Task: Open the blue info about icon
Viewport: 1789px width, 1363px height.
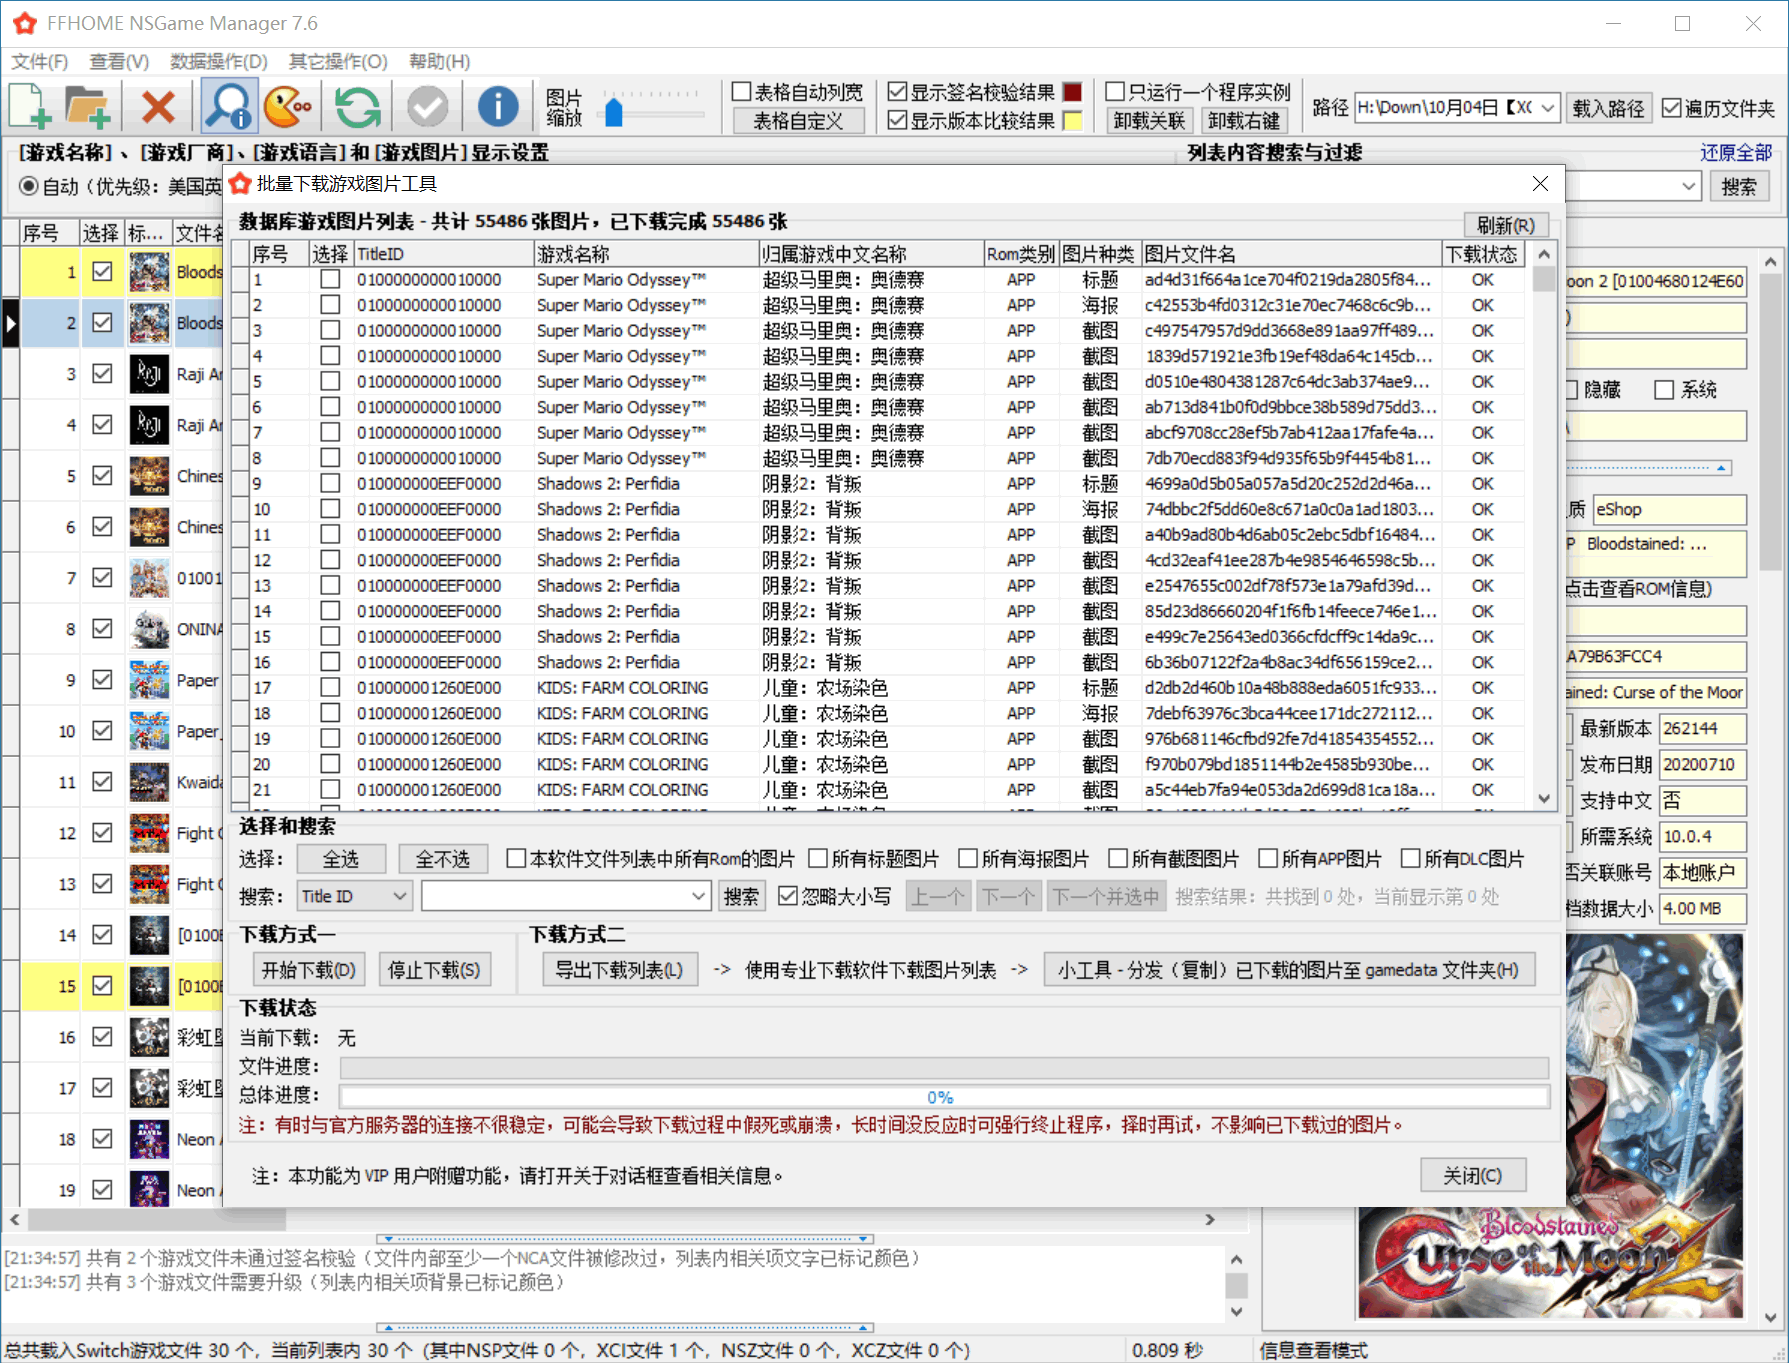Action: (x=497, y=107)
